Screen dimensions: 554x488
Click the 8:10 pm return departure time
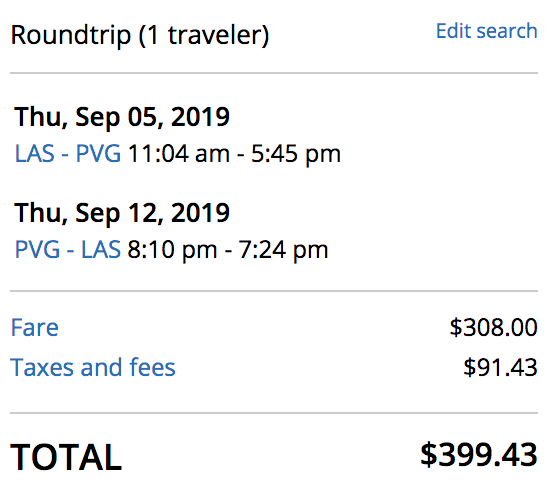click(x=172, y=250)
